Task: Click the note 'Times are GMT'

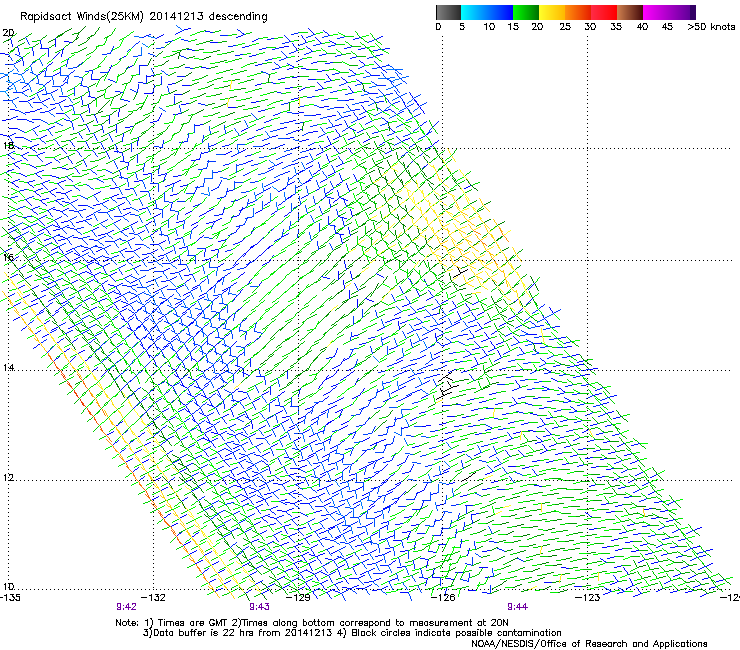Action: click(x=193, y=623)
